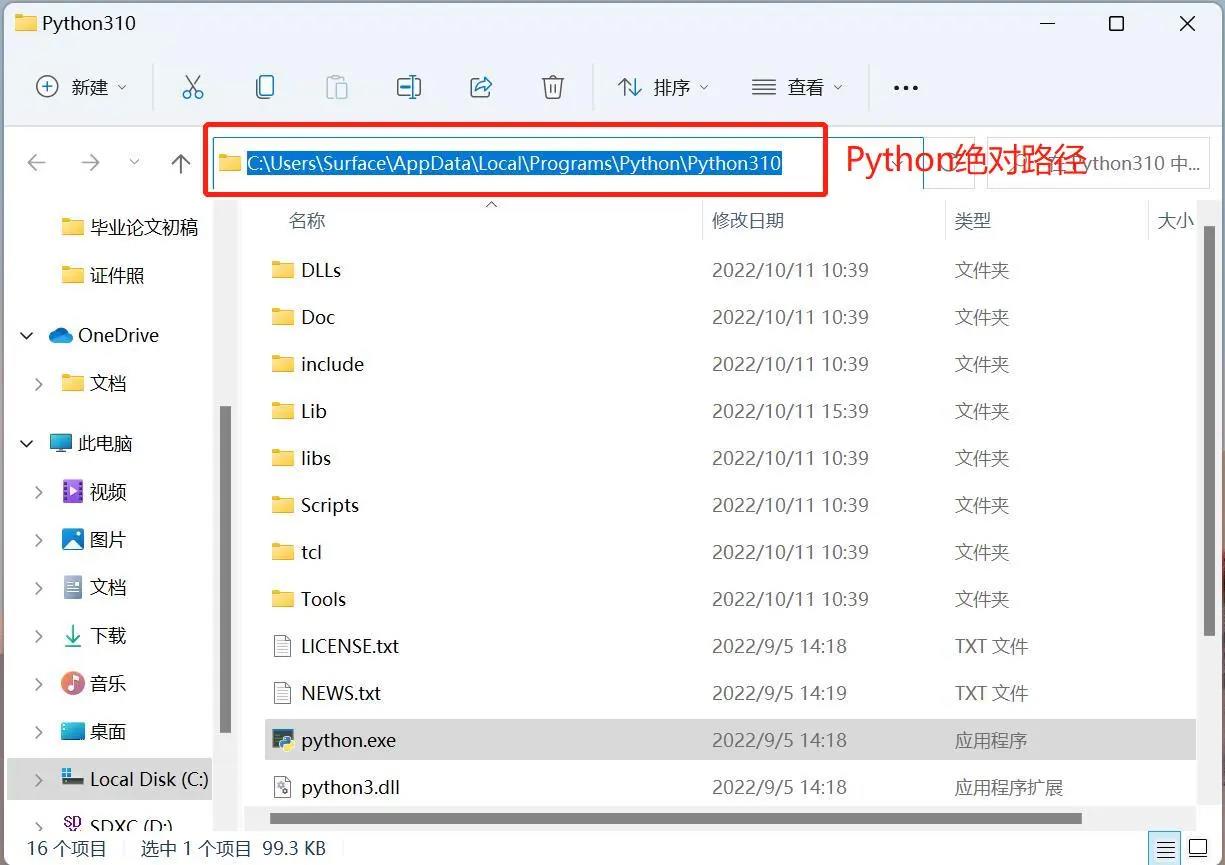Expand the OneDrive tree node
Image resolution: width=1225 pixels, height=865 pixels.
(x=27, y=336)
